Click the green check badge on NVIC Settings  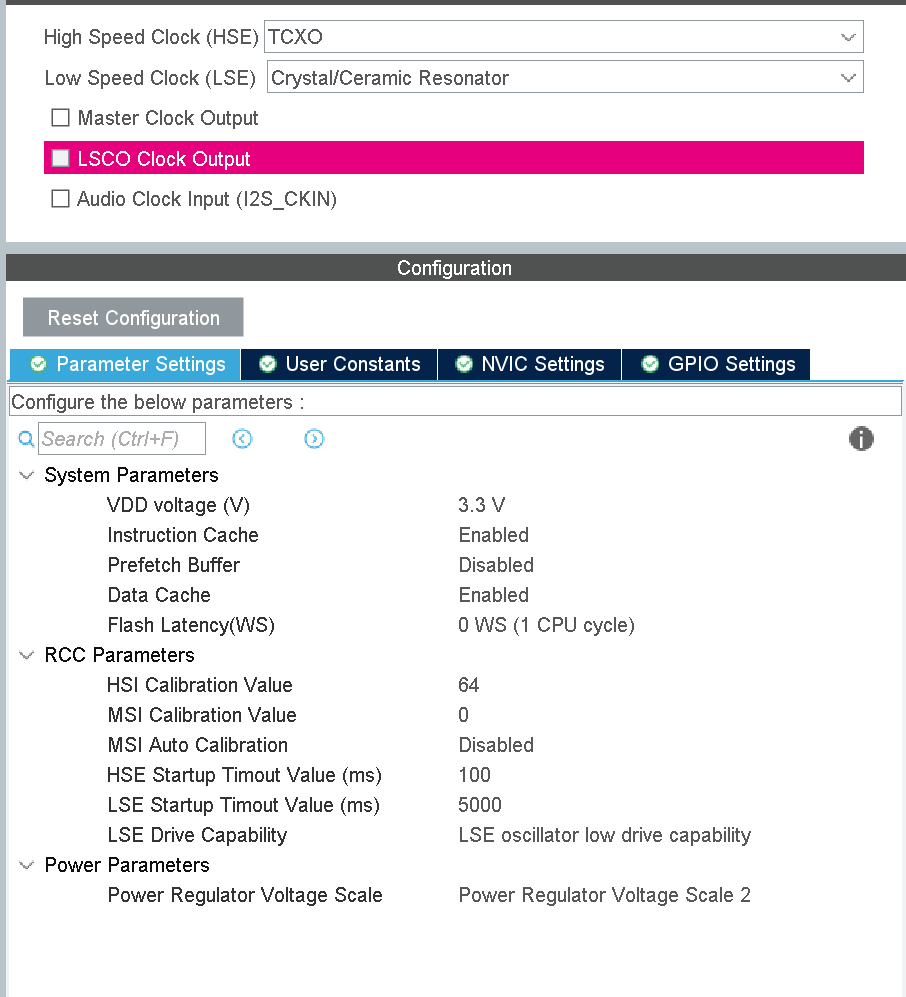coord(464,364)
